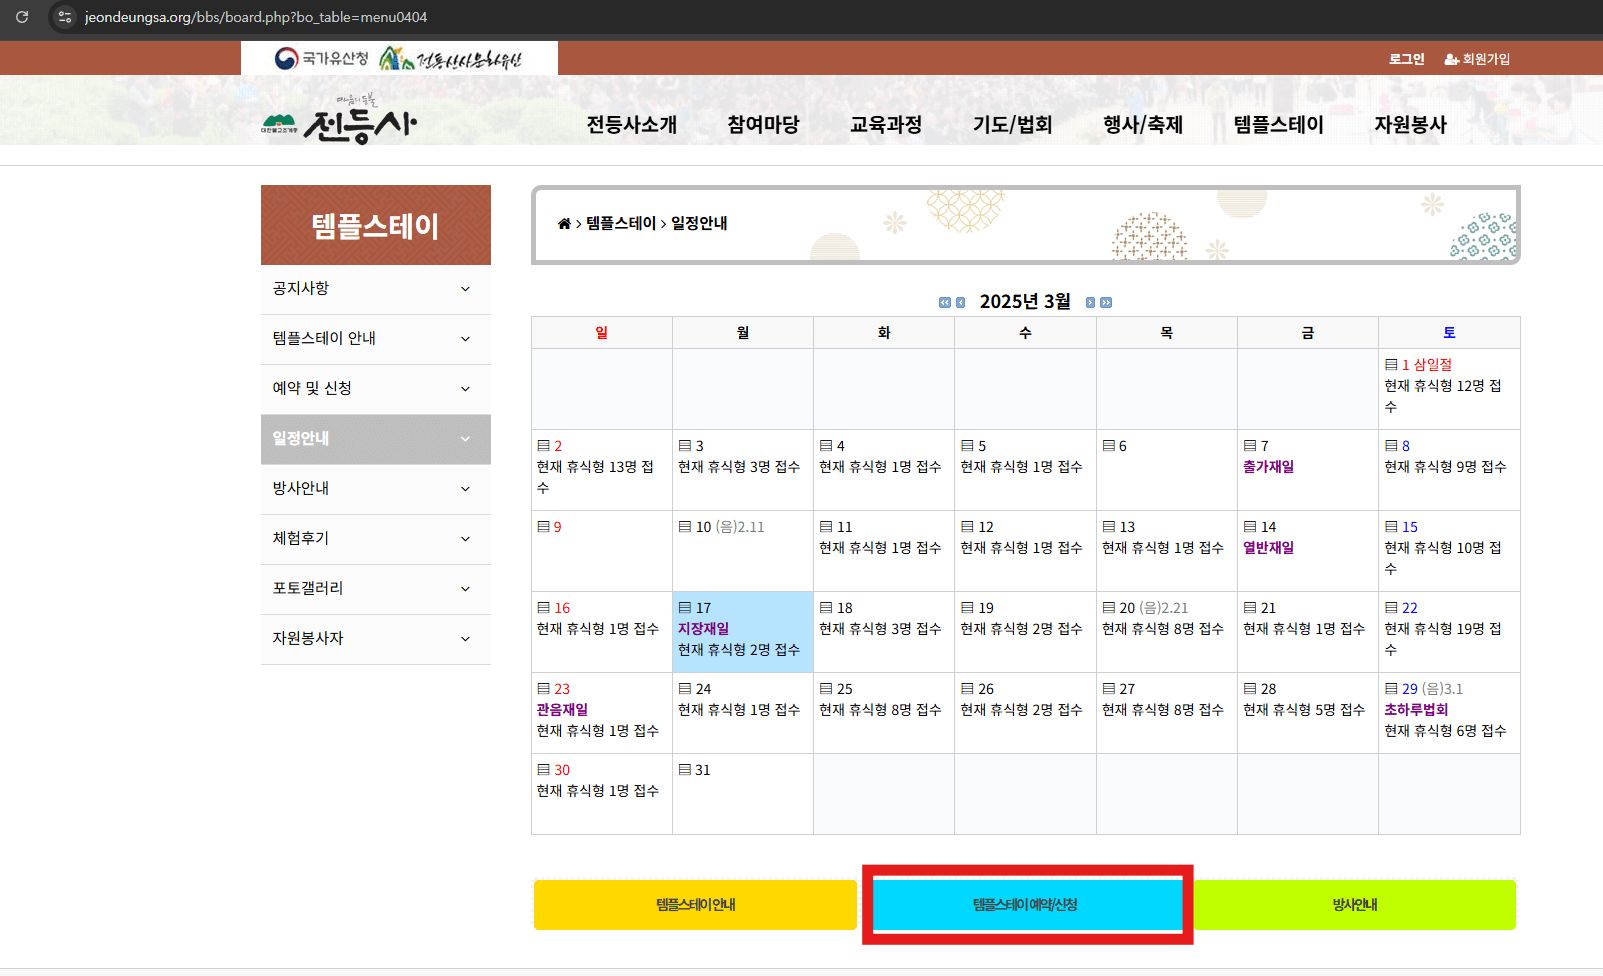Viewport: 1603px width, 976px height.
Task: Click the green 방사안내 button
Action: pos(1356,904)
